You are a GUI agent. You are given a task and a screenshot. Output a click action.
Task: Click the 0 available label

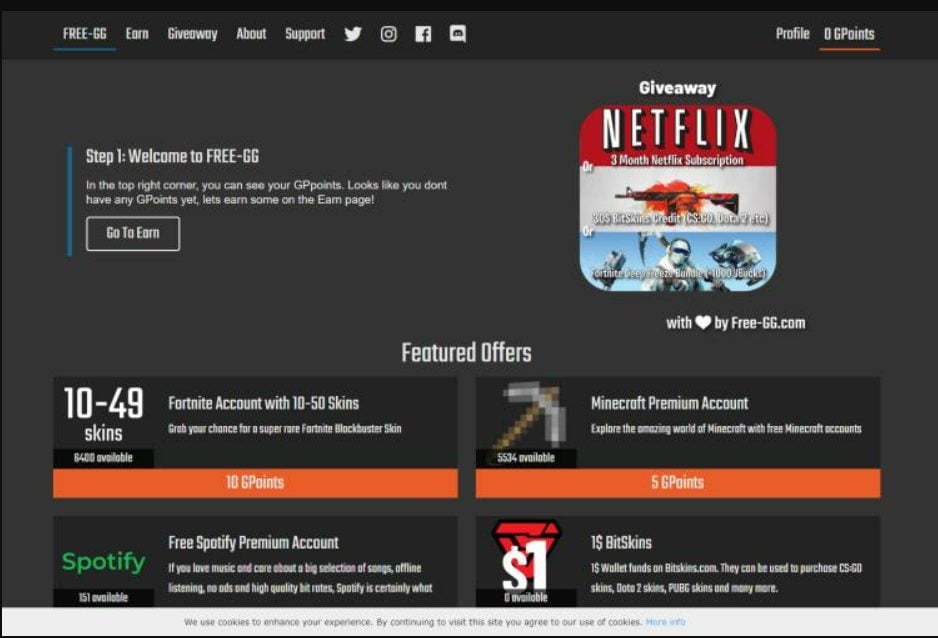click(526, 597)
